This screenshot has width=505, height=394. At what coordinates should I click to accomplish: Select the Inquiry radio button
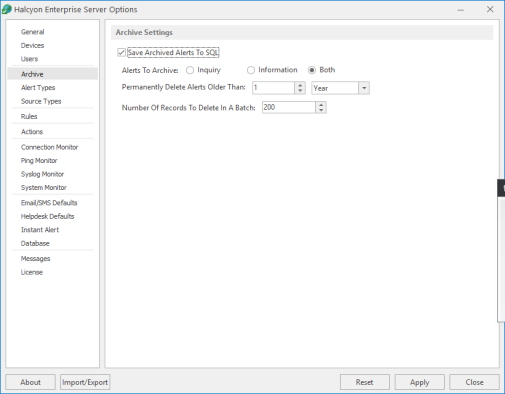(190, 70)
